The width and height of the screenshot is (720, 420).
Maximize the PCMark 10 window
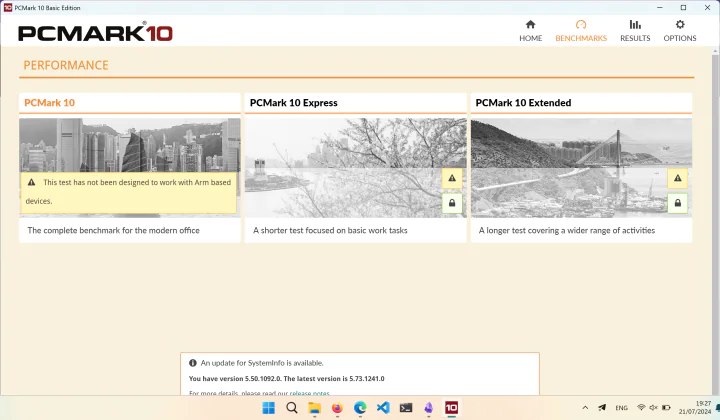click(x=683, y=7)
